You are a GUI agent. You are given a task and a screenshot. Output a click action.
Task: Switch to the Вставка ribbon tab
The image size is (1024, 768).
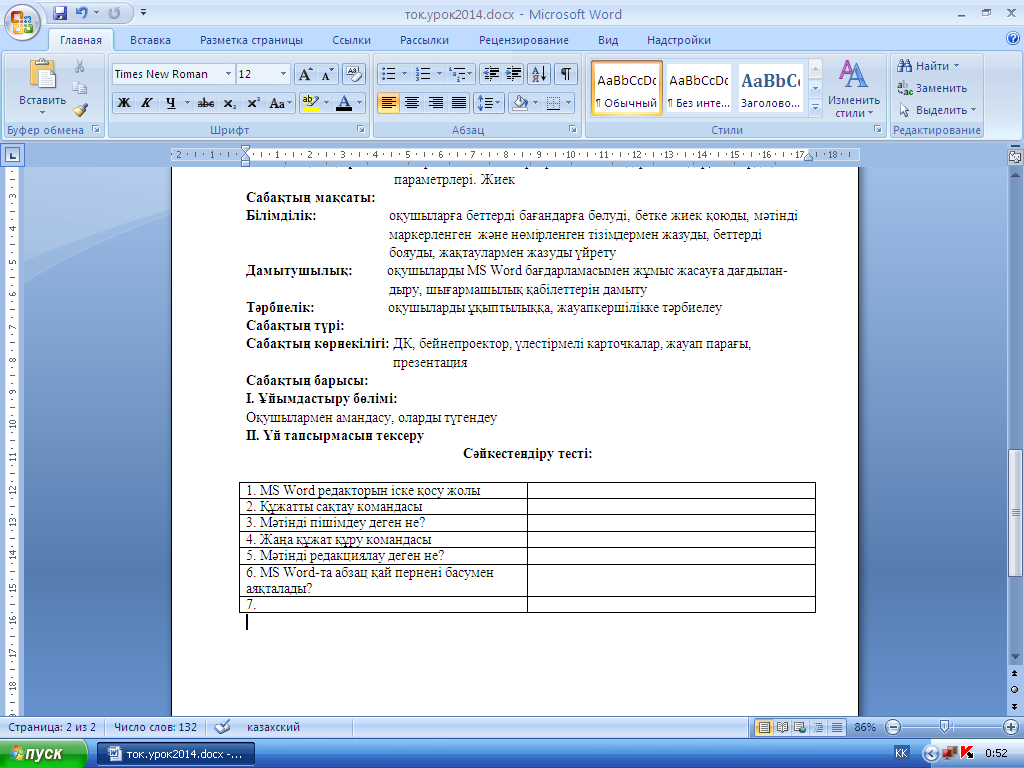pyautogui.click(x=150, y=40)
